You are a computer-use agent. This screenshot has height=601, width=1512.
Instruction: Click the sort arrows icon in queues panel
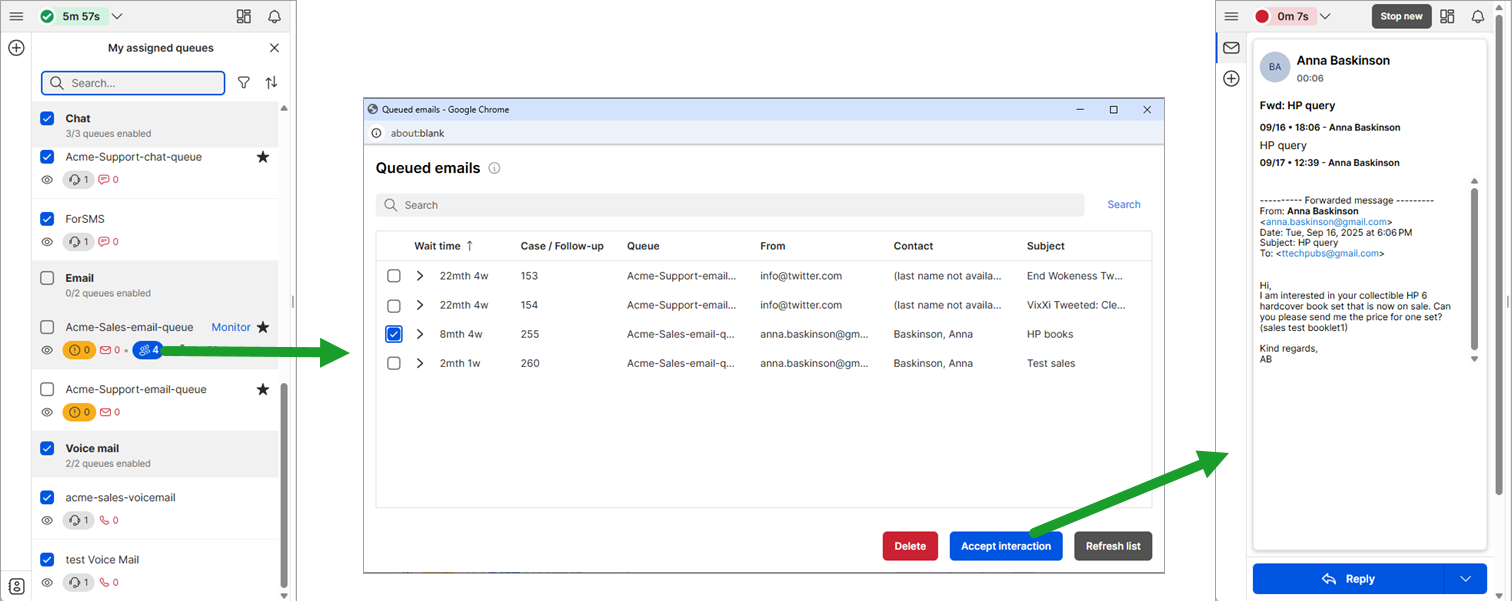point(271,83)
